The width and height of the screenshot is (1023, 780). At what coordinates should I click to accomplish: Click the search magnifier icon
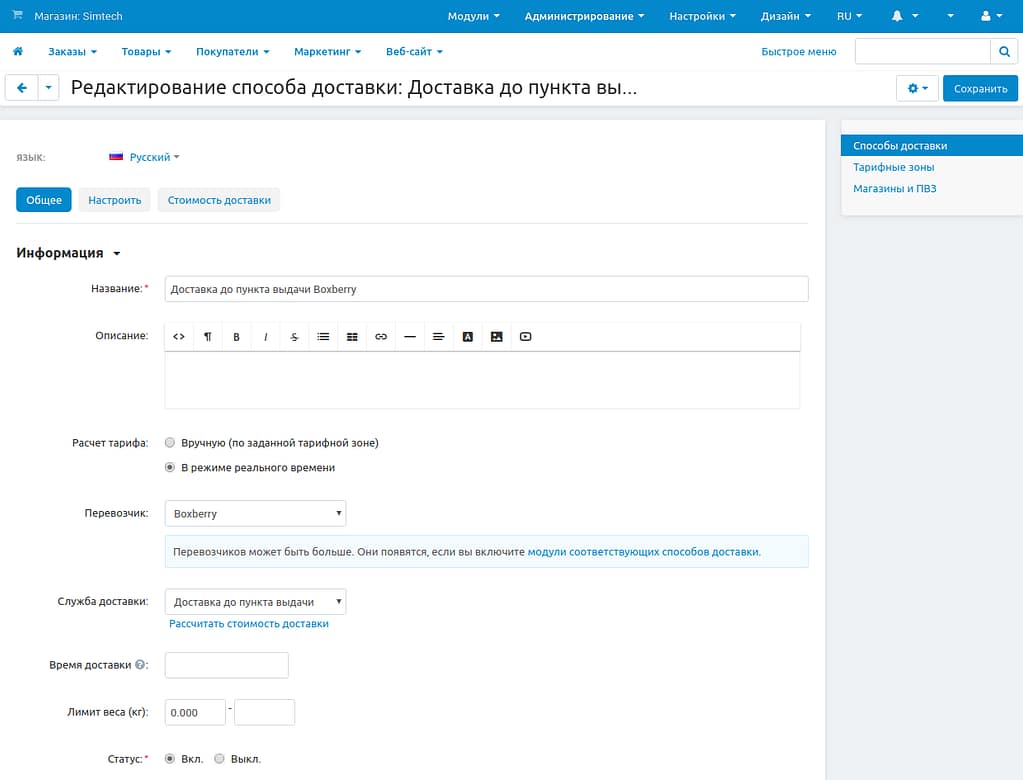(1004, 51)
